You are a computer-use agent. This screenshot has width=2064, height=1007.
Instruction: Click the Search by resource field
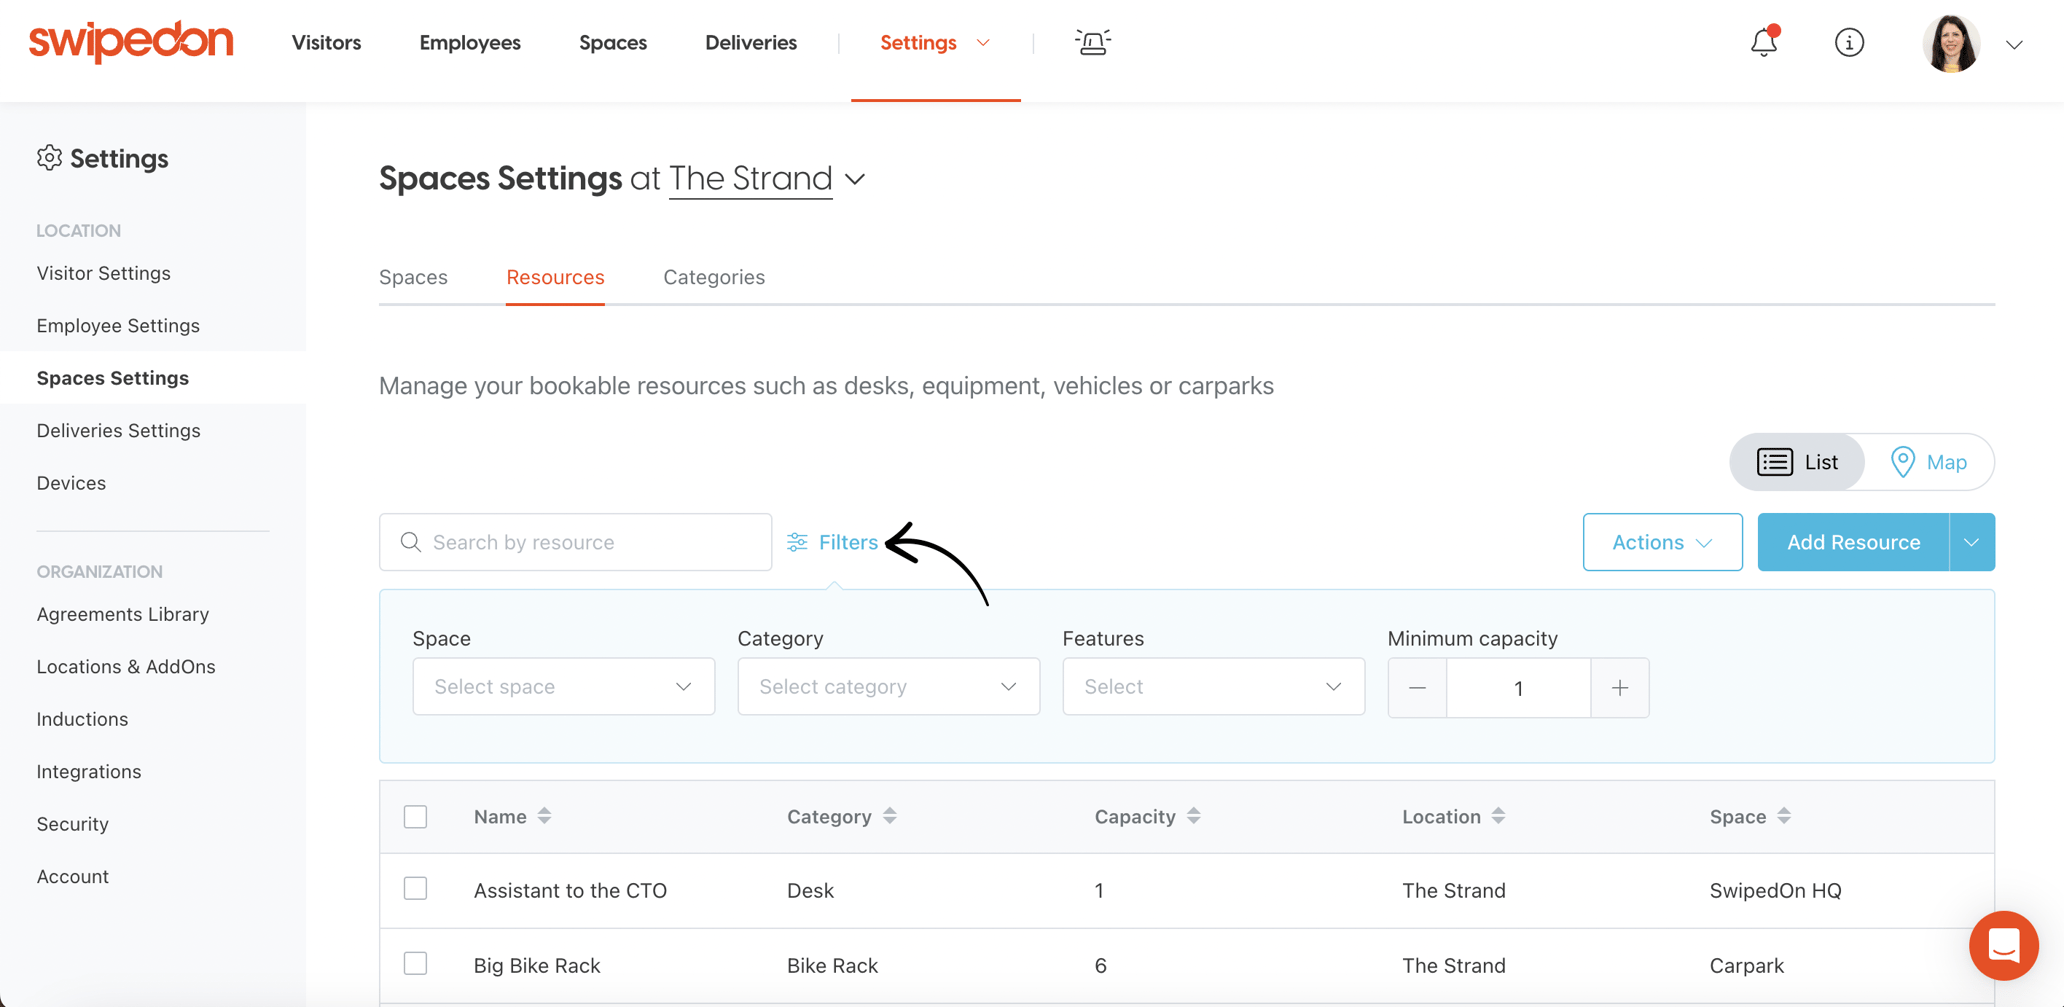click(x=576, y=542)
